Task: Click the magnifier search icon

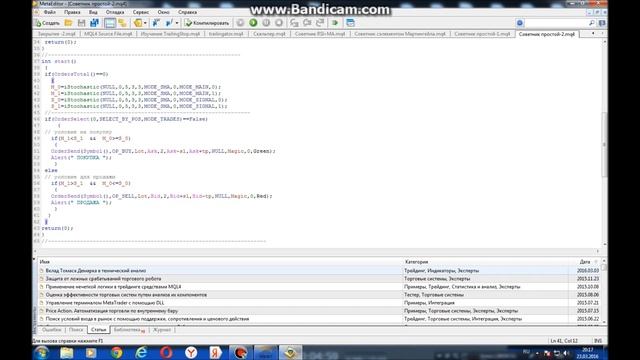Action: (x=591, y=23)
